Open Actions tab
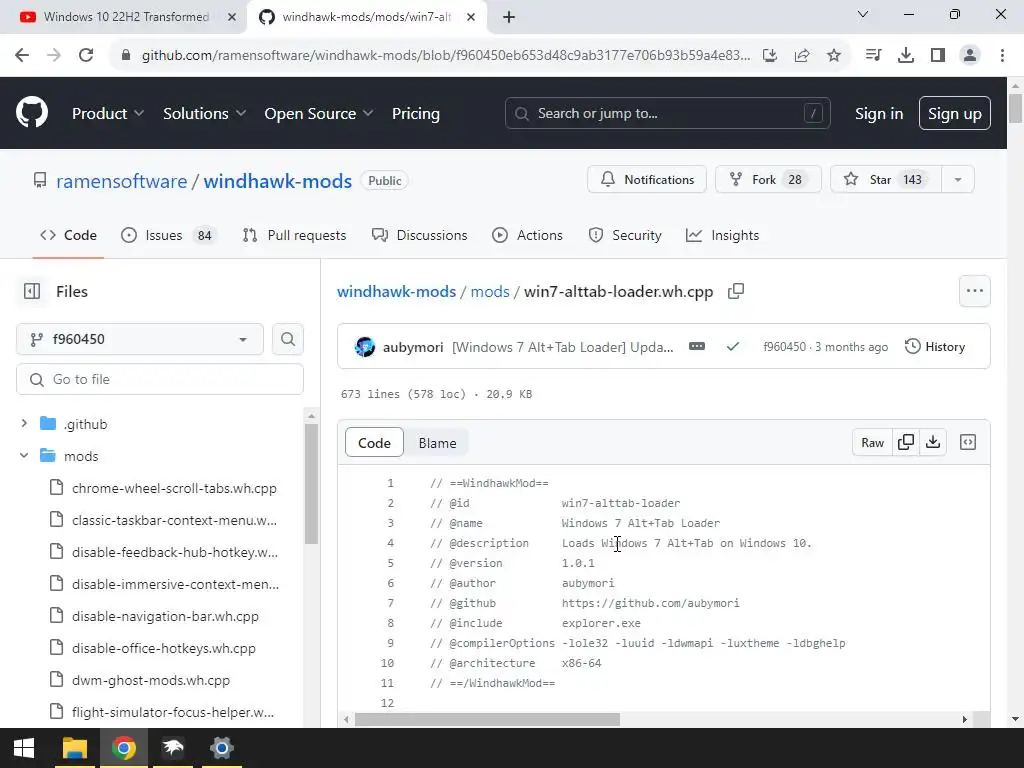Screen dimensions: 1024x768 pyautogui.click(x=528, y=235)
